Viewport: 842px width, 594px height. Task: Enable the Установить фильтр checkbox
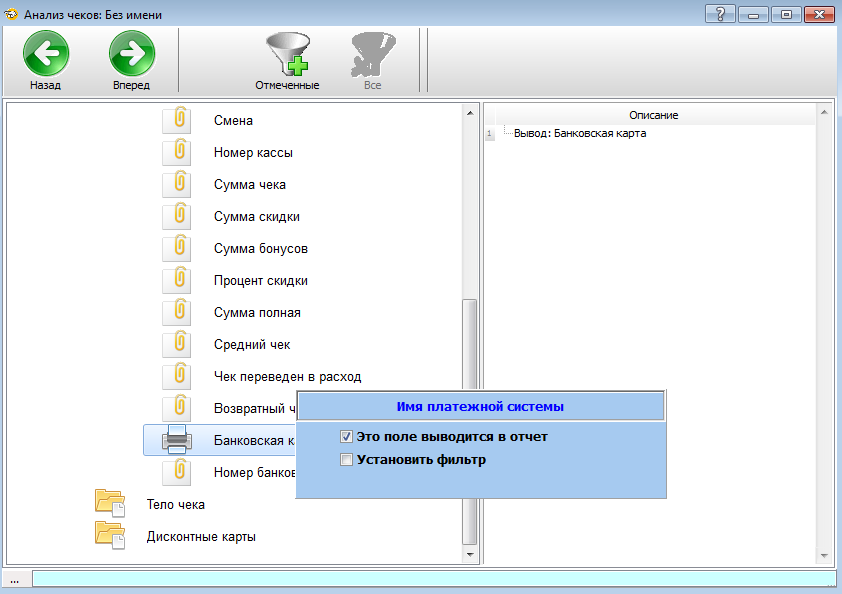(x=346, y=461)
